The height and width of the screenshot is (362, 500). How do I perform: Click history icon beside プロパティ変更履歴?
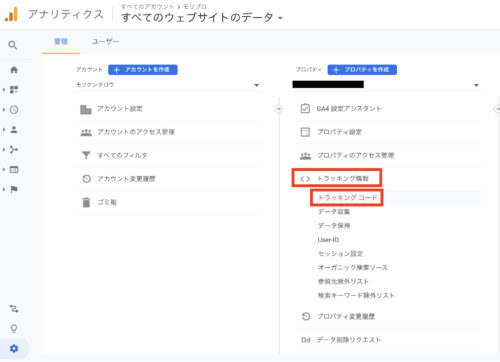tap(306, 316)
